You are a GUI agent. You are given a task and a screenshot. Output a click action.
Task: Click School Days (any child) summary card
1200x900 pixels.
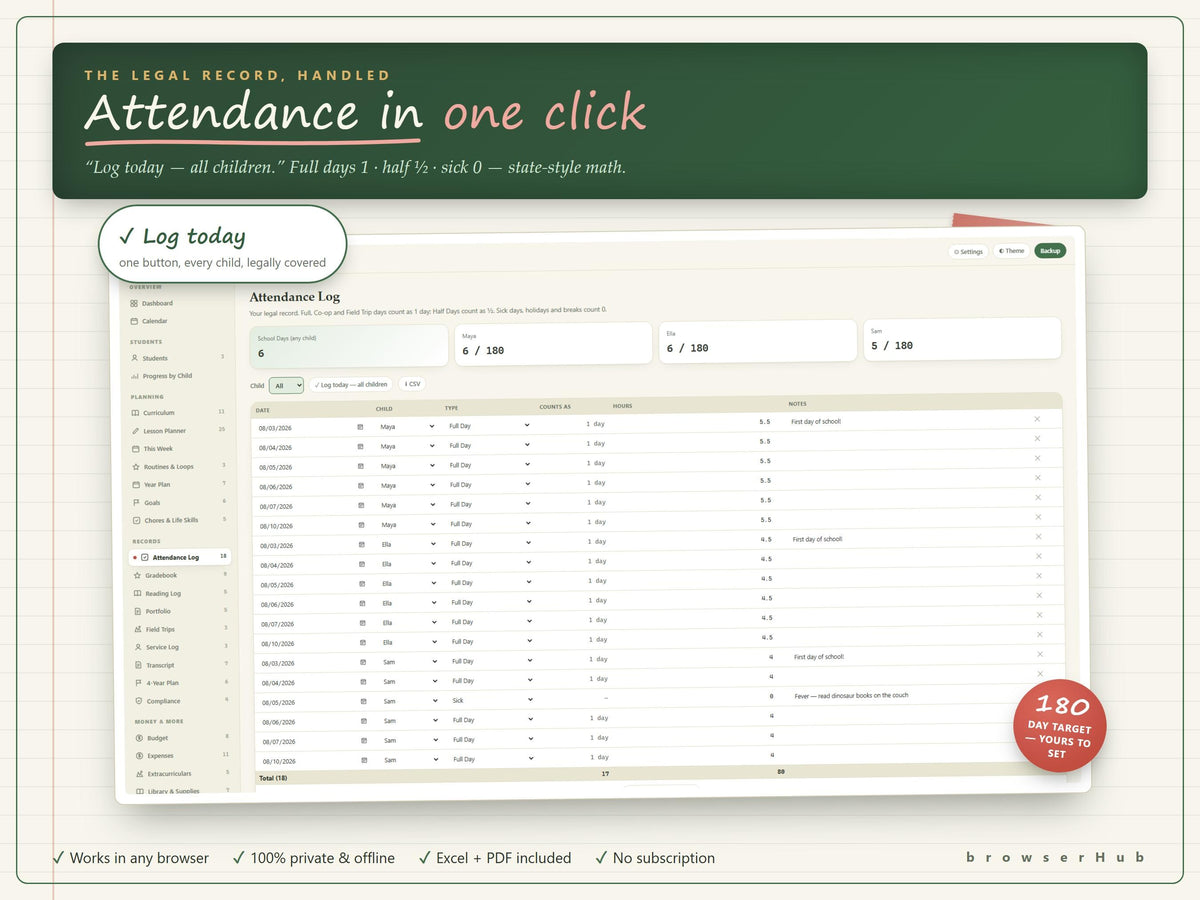pos(348,346)
